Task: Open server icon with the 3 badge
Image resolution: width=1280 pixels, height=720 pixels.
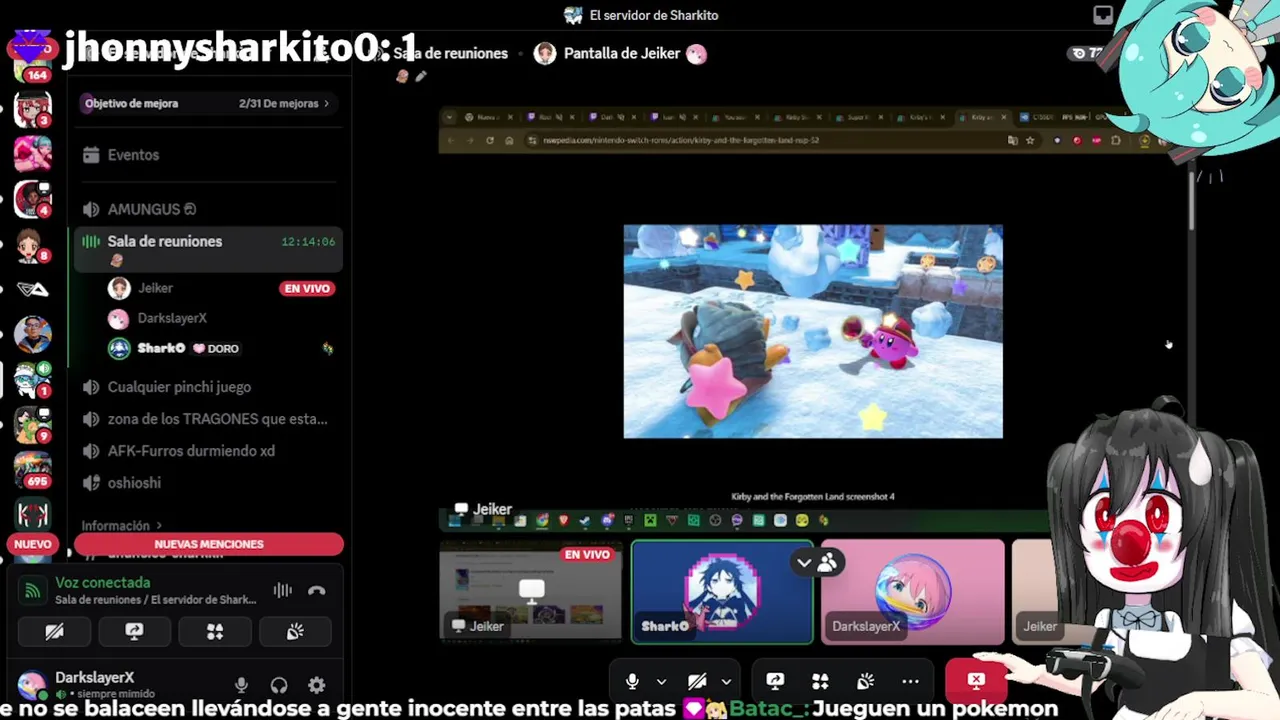Action: click(32, 108)
